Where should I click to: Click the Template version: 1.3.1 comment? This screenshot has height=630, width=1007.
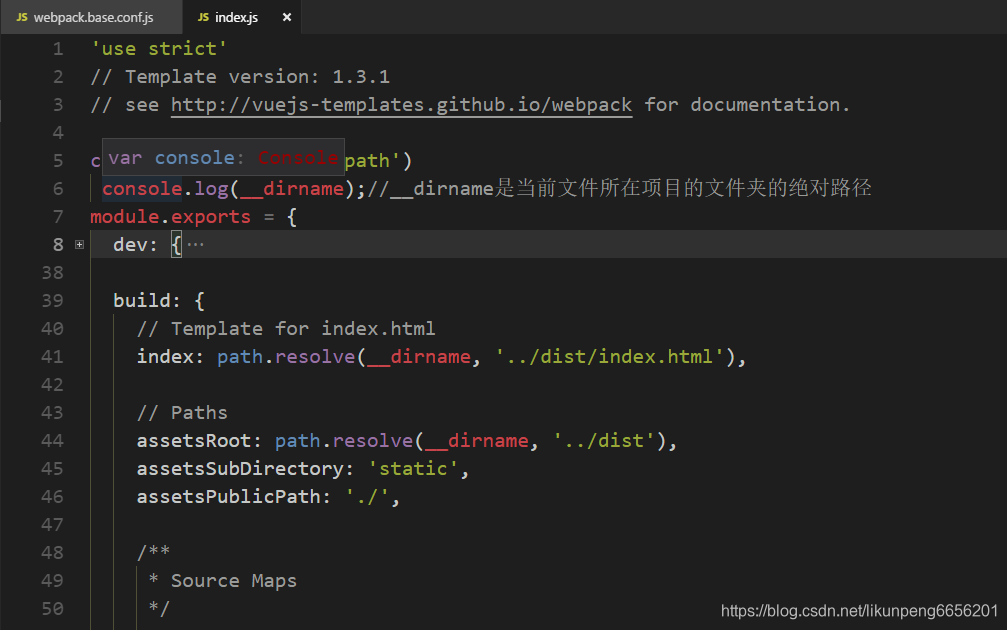(x=240, y=77)
